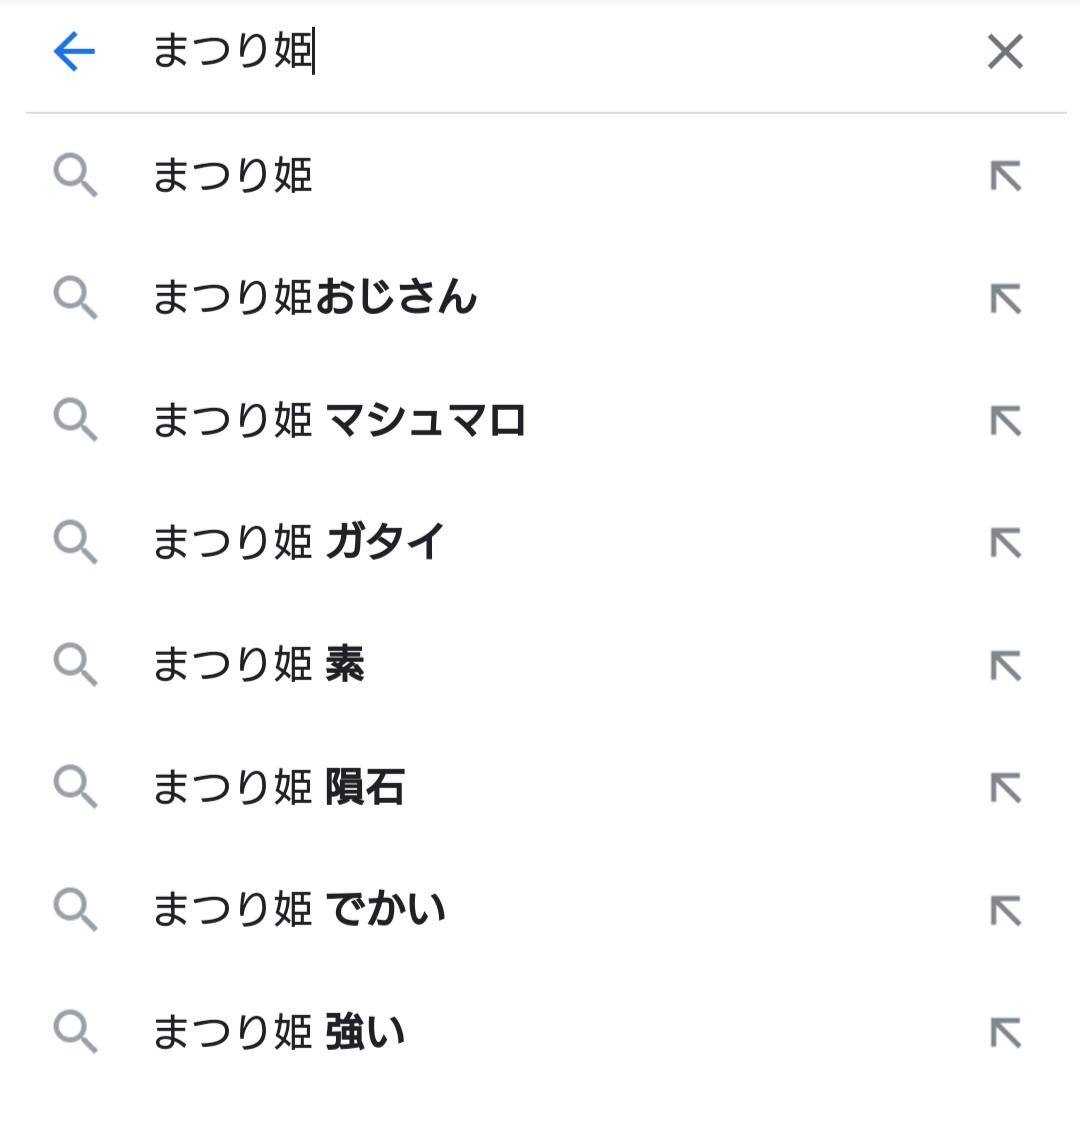
Task: Fill query with マシュマロ suggestion arrow
Action: coord(1005,421)
